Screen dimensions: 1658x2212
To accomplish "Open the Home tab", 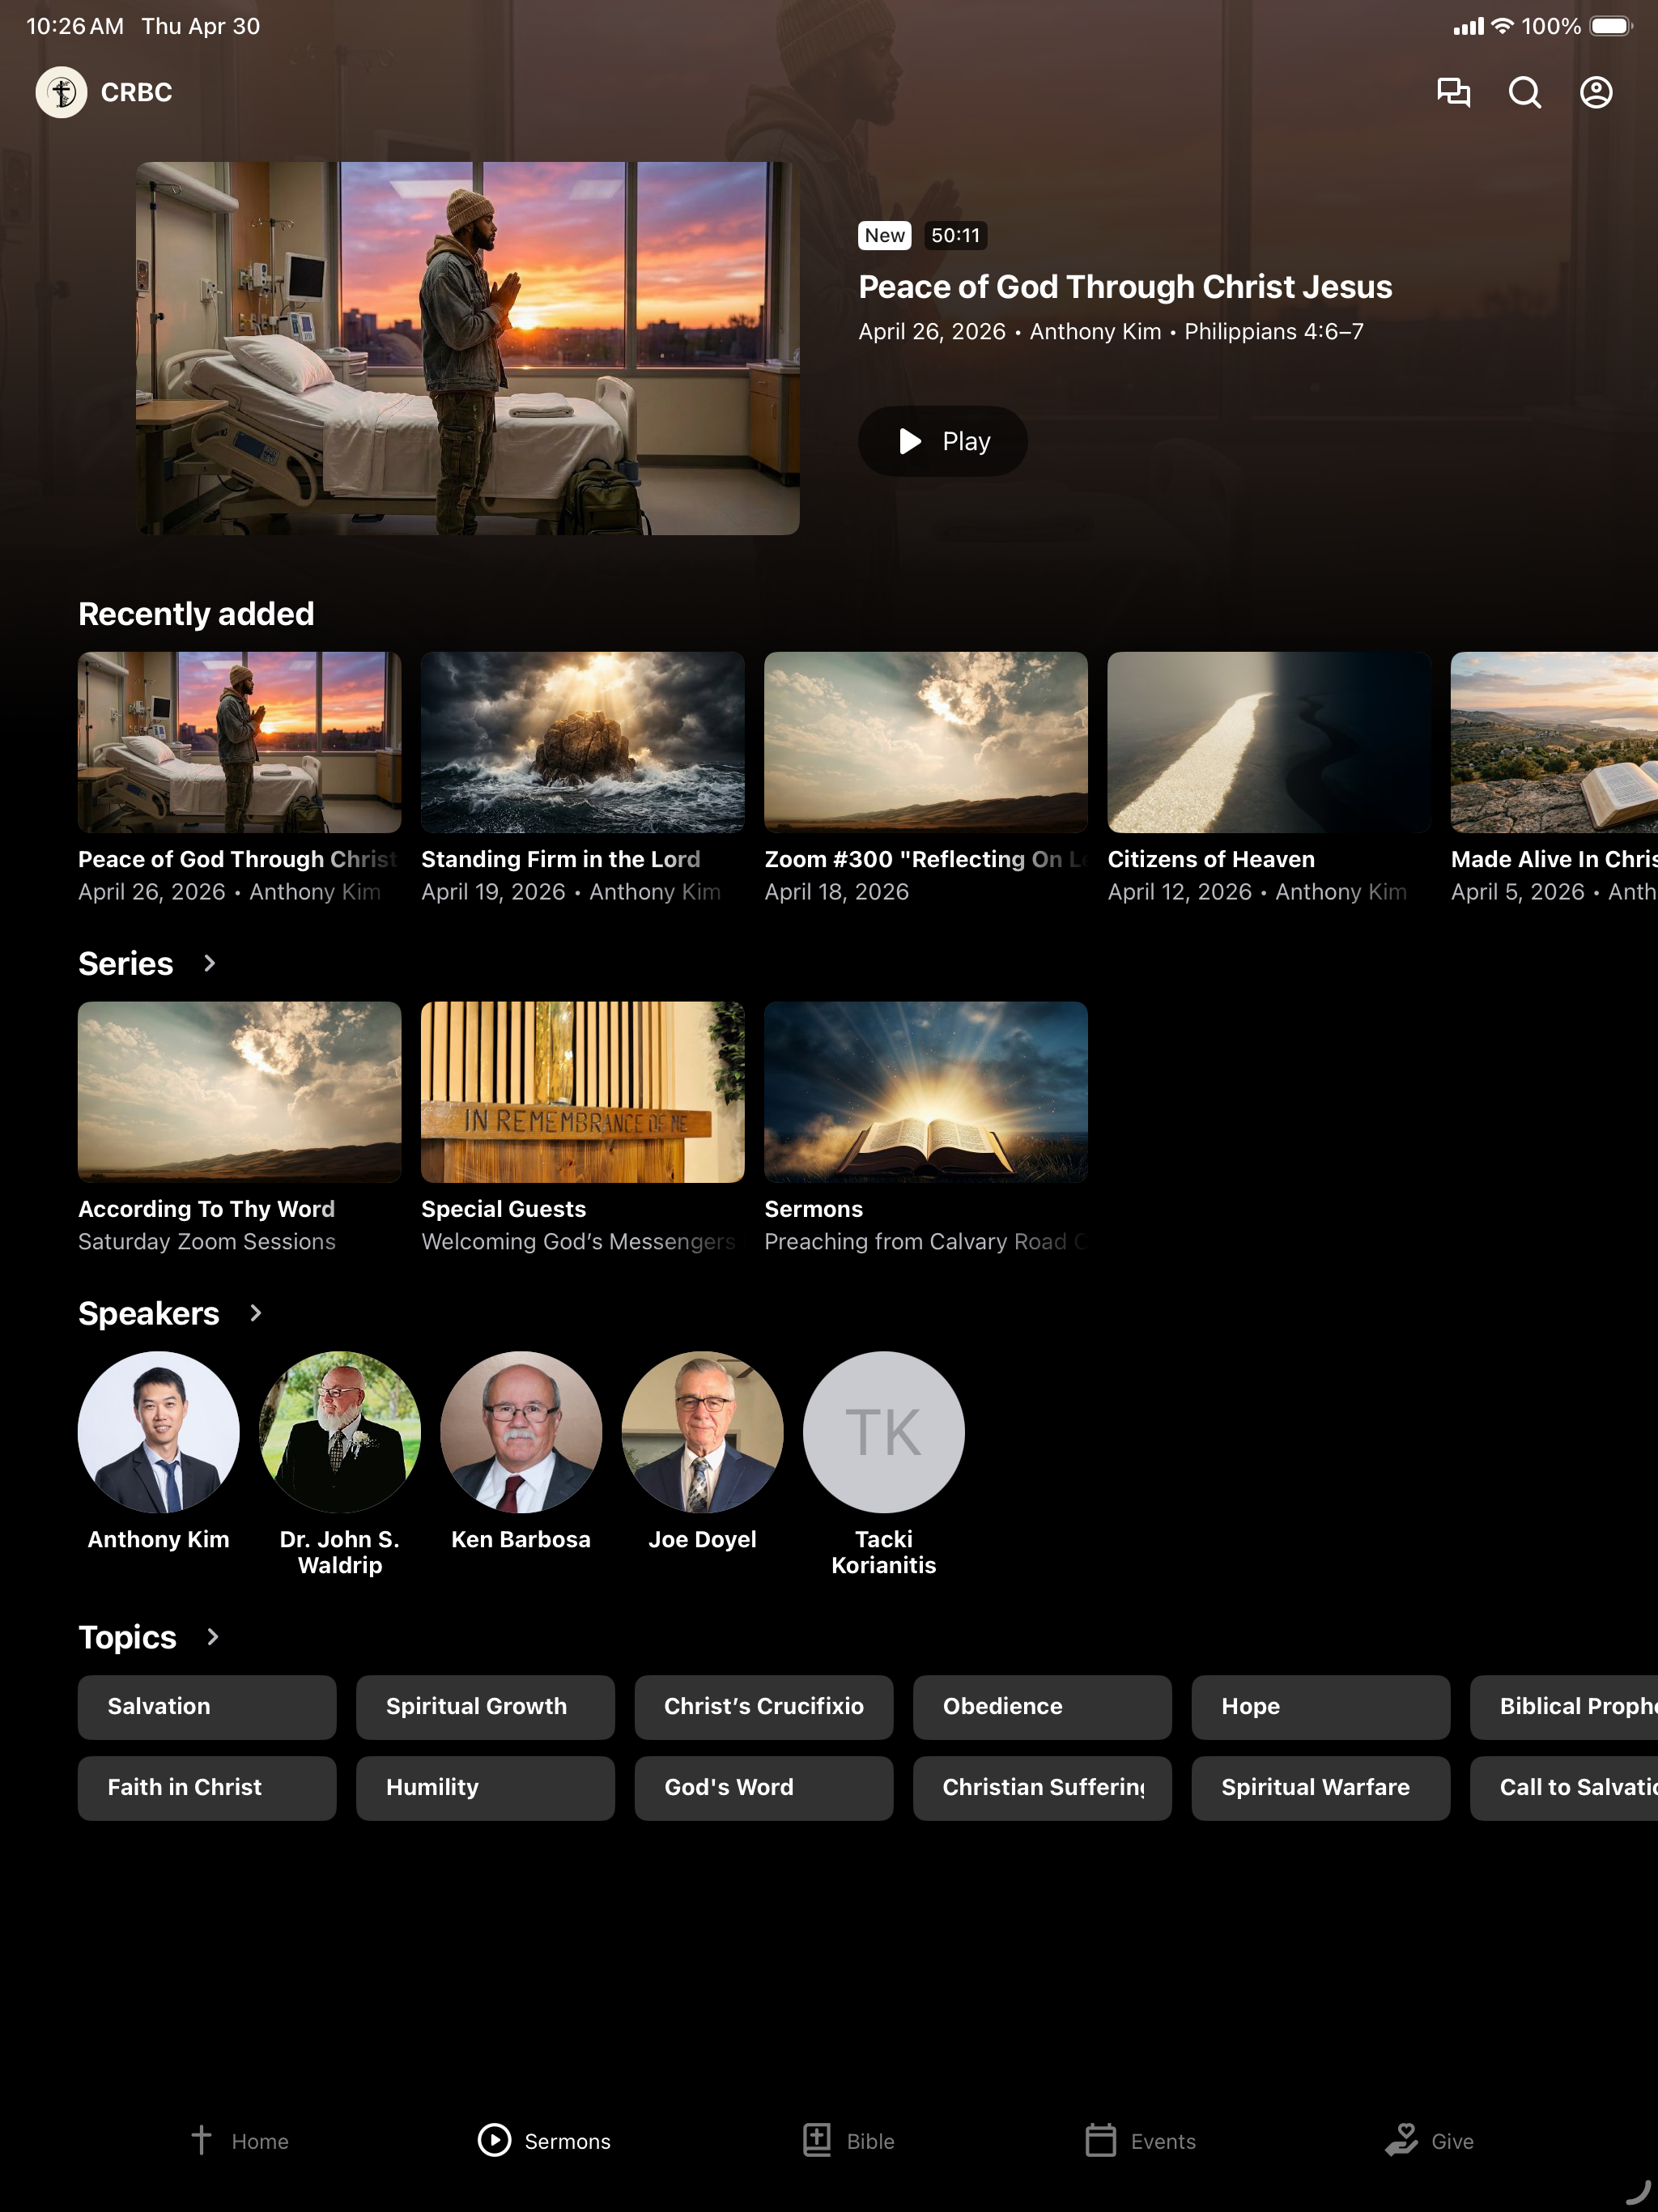I will point(240,2140).
